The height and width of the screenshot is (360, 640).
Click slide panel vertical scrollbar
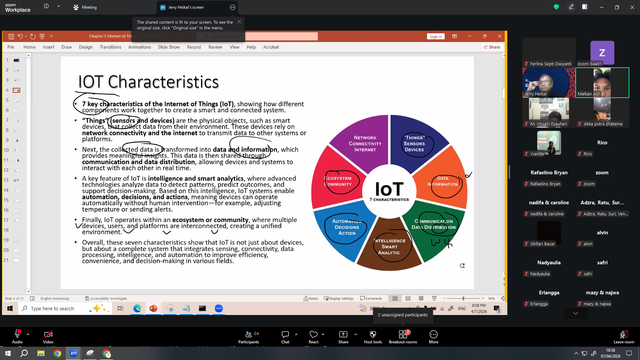point(28,173)
